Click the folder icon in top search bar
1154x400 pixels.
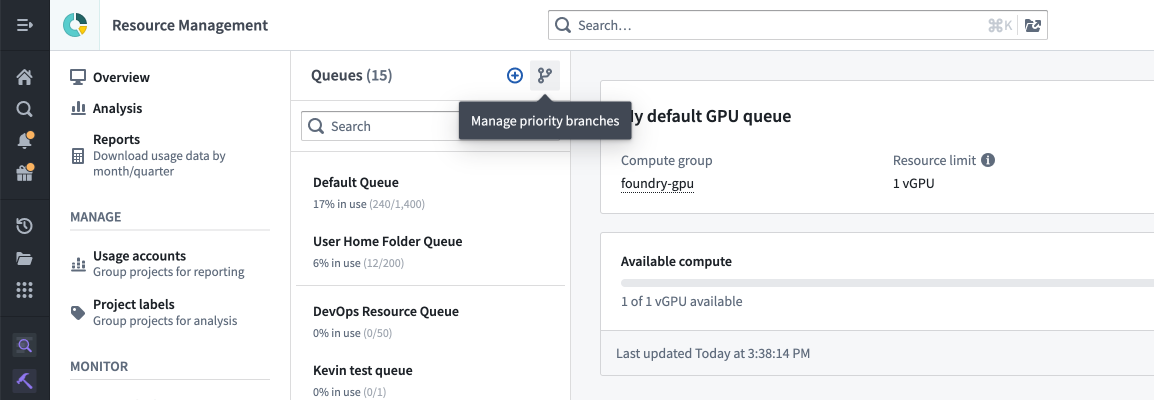click(x=1033, y=26)
